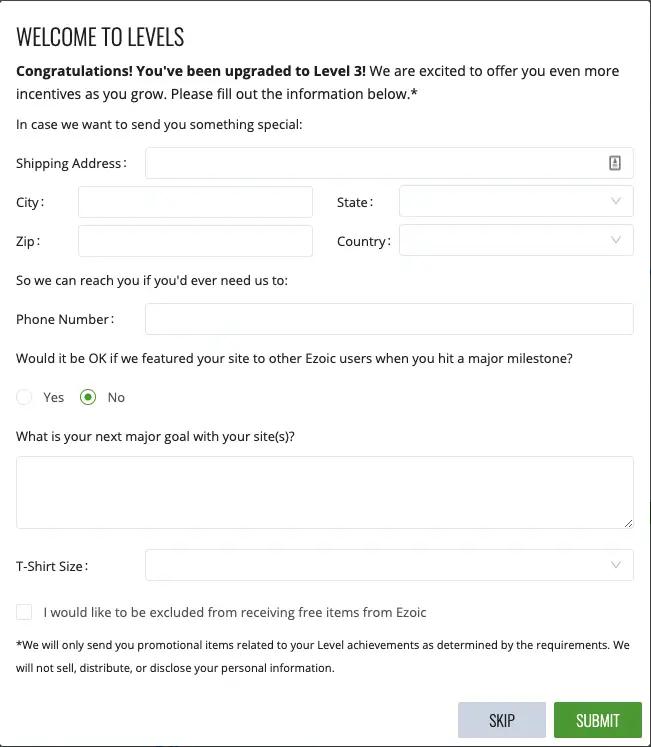The width and height of the screenshot is (651, 747).
Task: Click the goal textarea resize handle
Action: (628, 523)
